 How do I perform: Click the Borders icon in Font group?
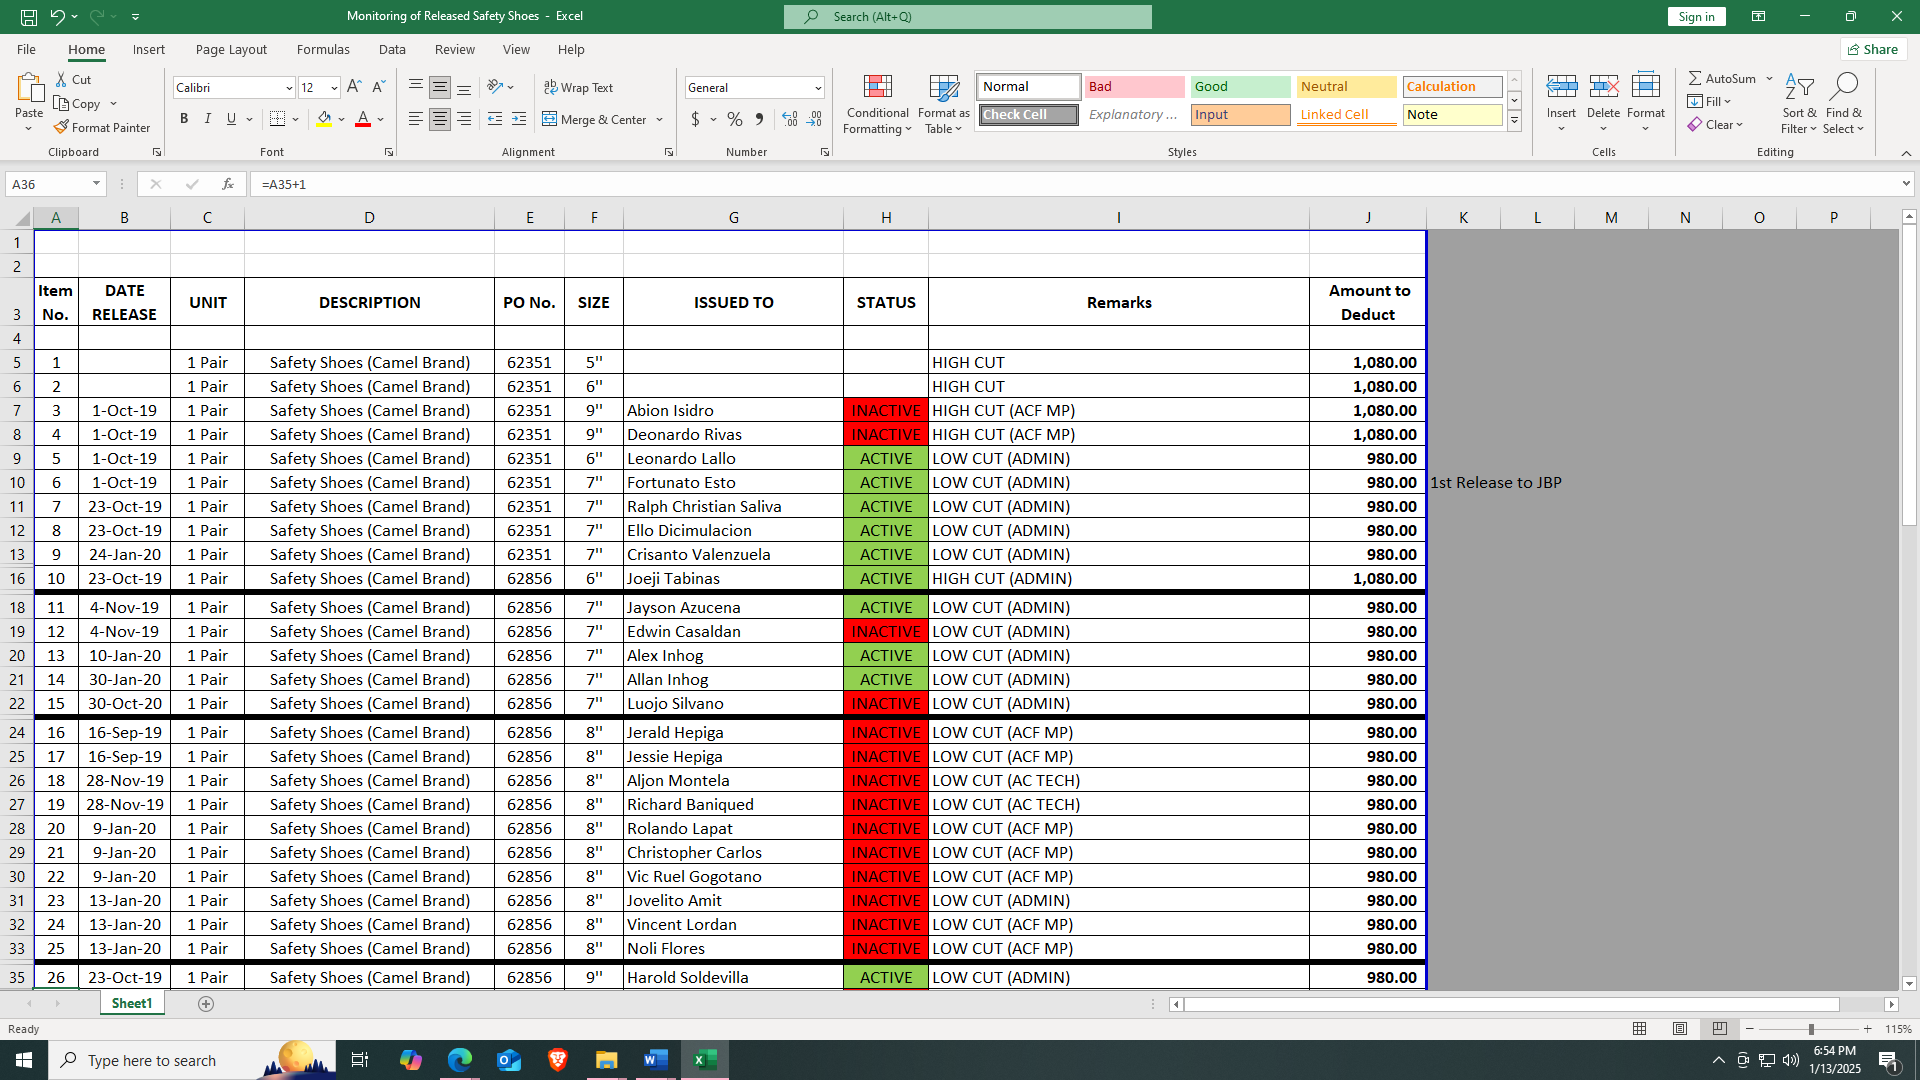pyautogui.click(x=278, y=119)
